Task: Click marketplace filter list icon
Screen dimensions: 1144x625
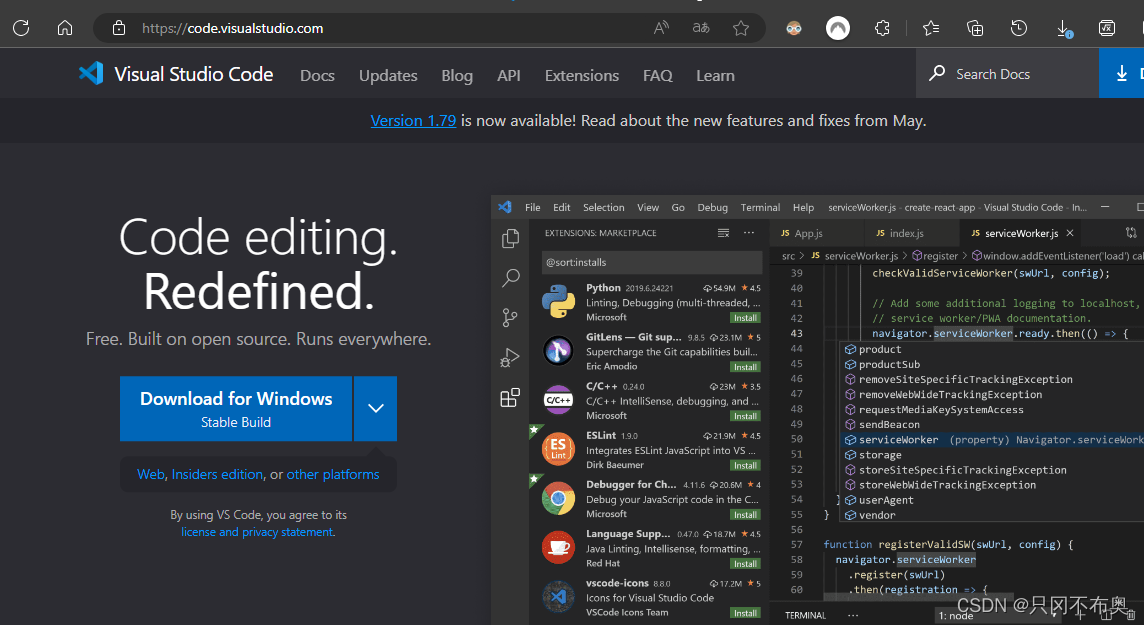Action: point(723,233)
